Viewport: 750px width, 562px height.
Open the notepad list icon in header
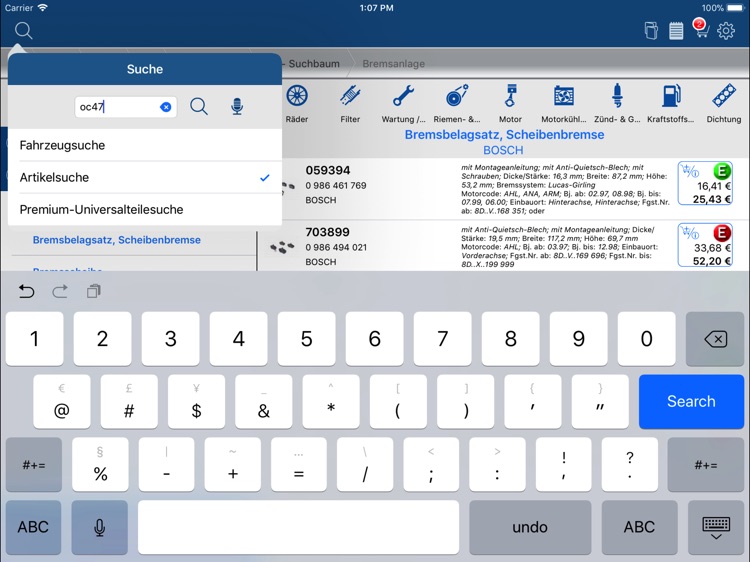(676, 31)
